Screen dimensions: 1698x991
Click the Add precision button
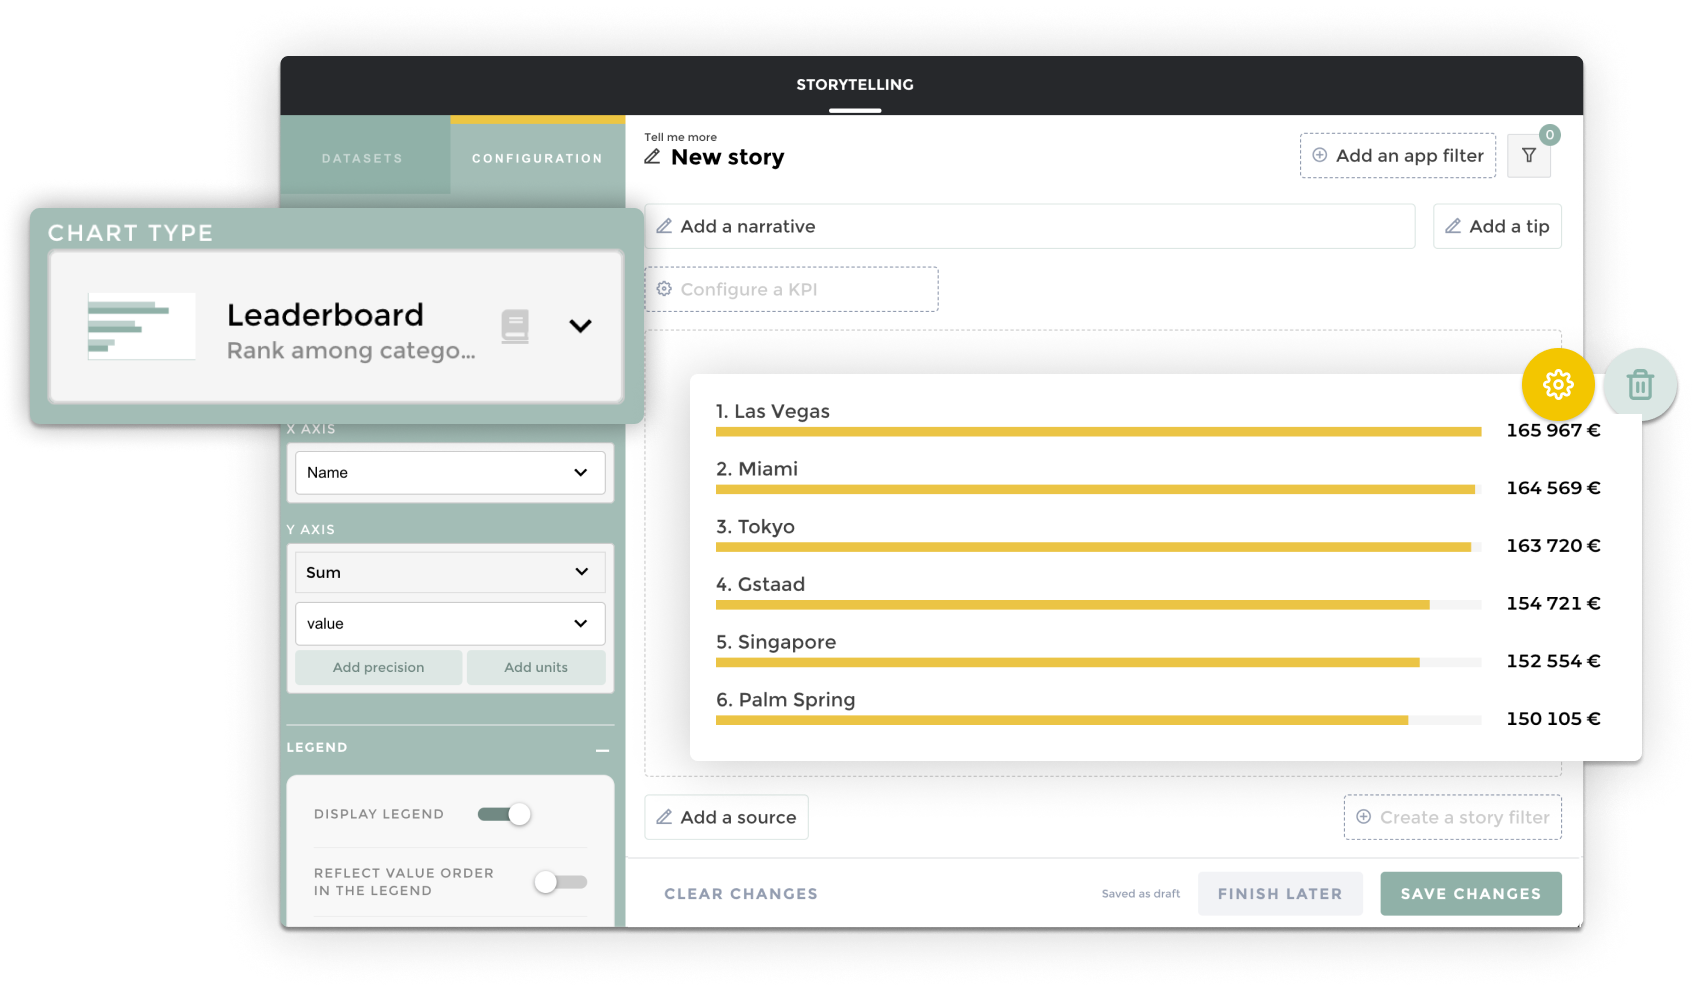click(378, 668)
